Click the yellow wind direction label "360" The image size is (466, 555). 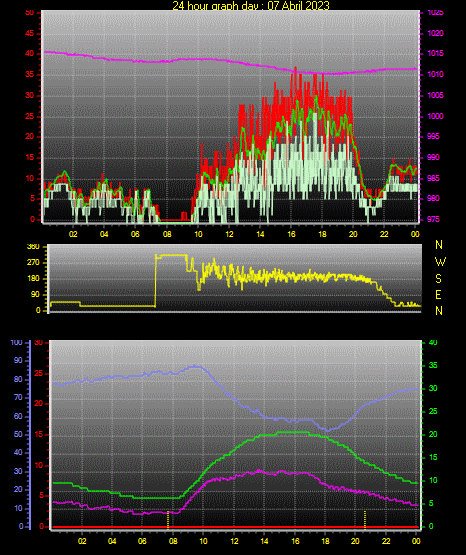pyautogui.click(x=33, y=247)
